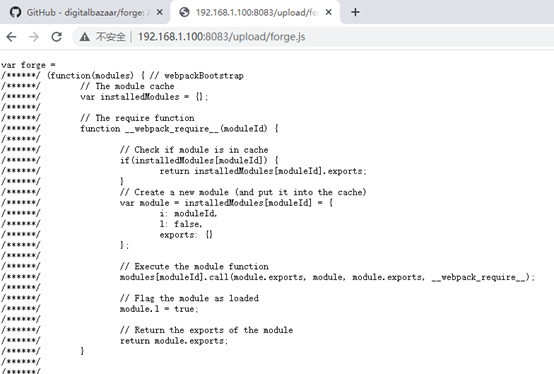
Task: Select the 192.168.1.100:8083/upload/forge.js tab
Action: click(255, 13)
